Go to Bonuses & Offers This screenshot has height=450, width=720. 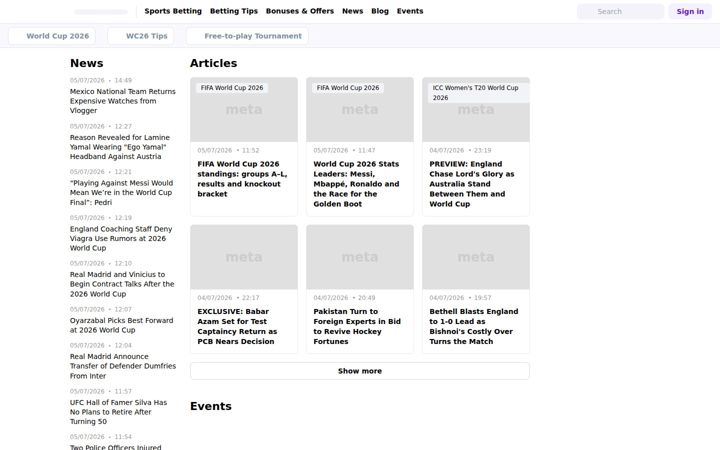[300, 11]
